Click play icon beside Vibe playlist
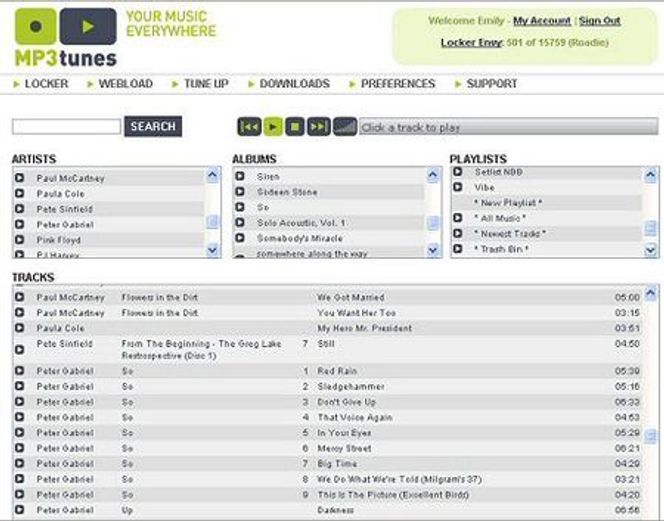This screenshot has height=521, width=664. coord(458,187)
